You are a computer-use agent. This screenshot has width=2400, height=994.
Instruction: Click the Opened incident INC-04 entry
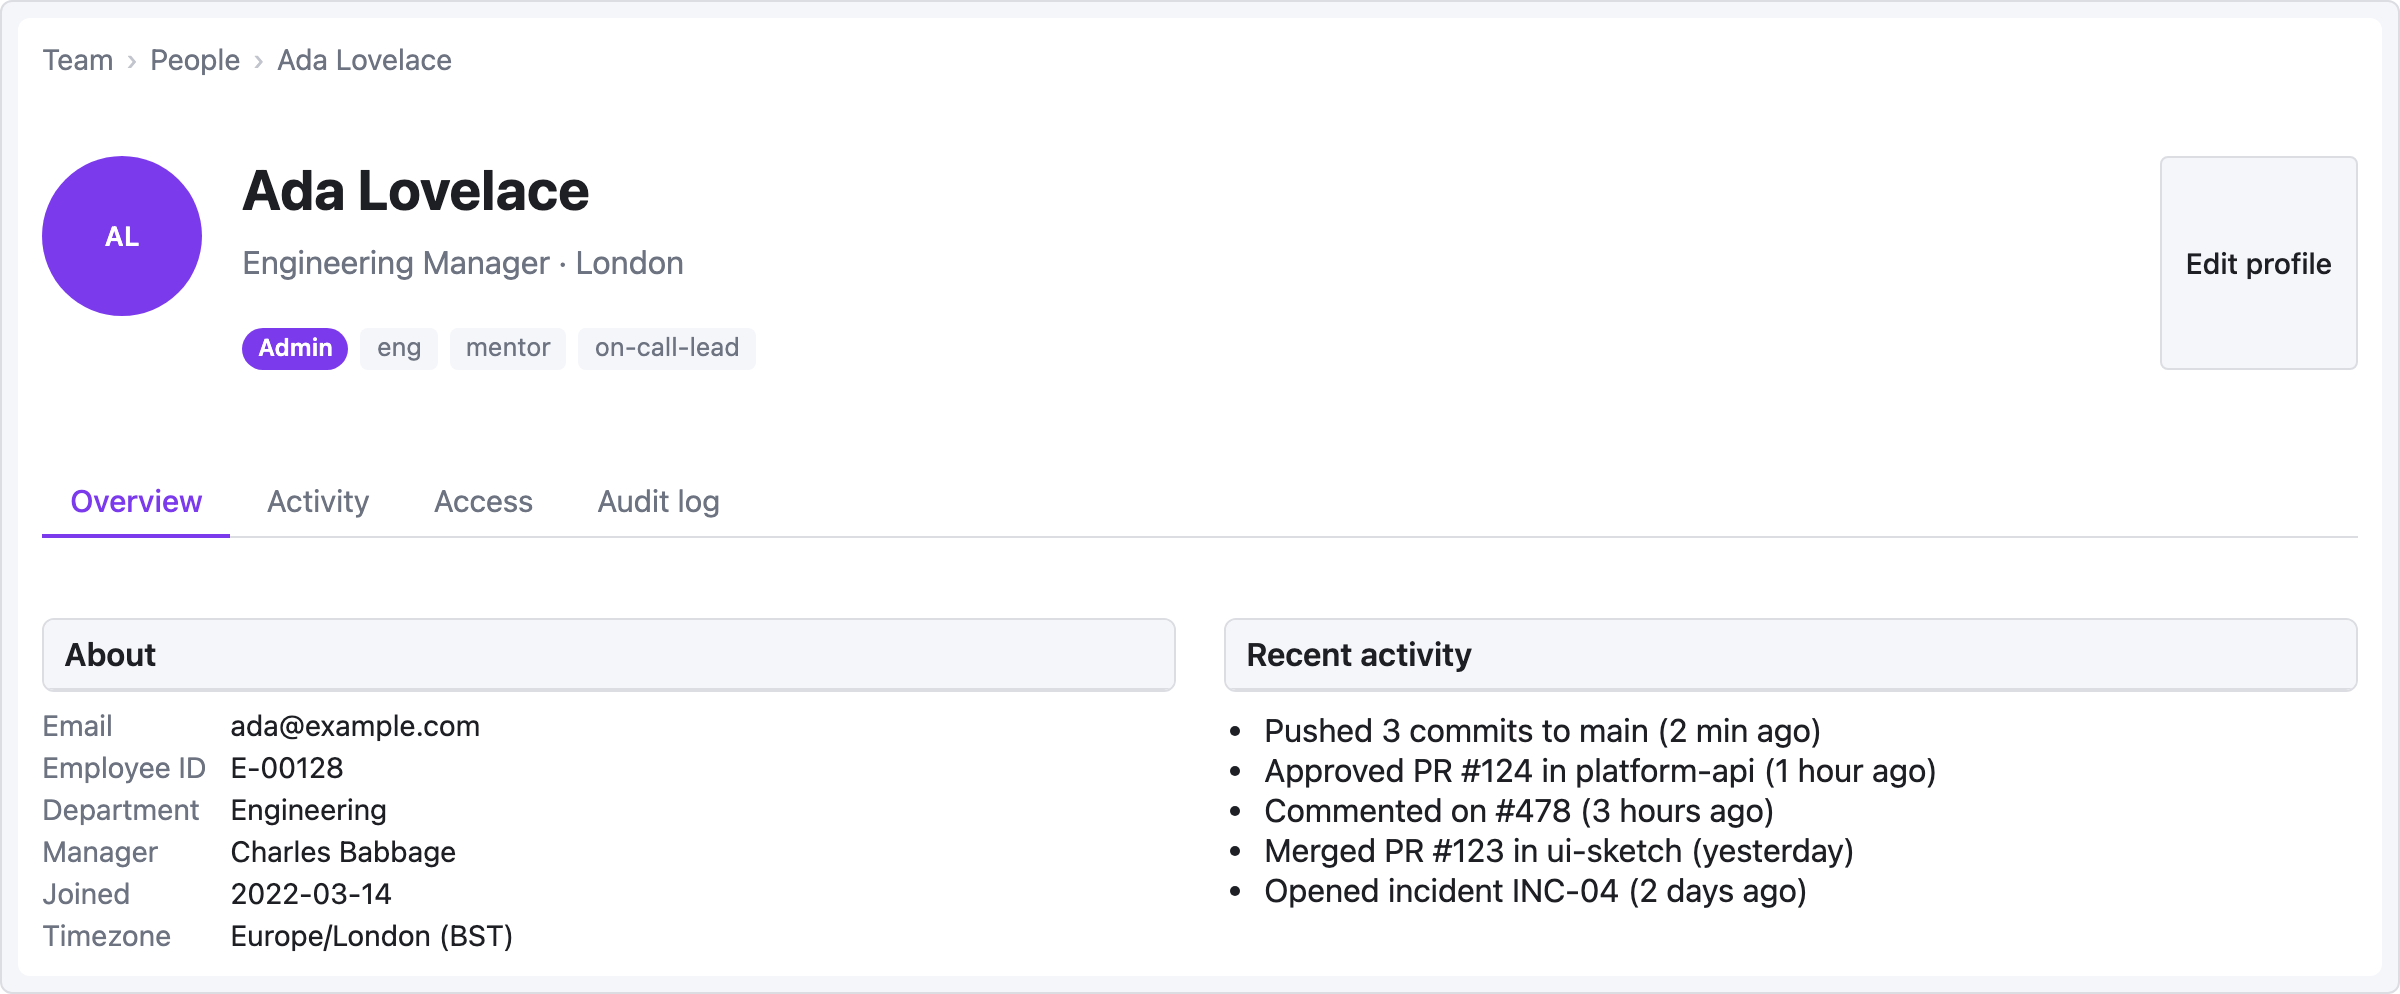click(1535, 891)
